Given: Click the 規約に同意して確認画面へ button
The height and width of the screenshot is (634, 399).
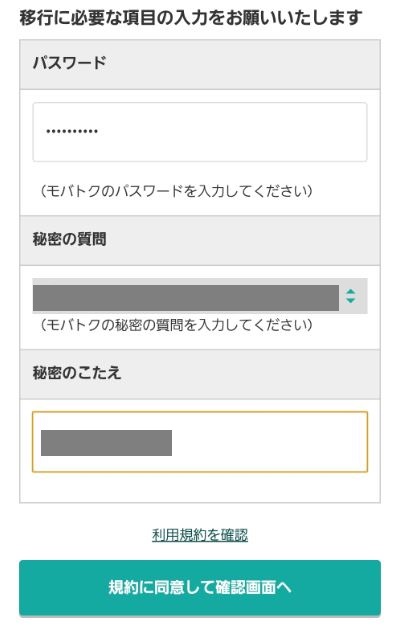Looking at the screenshot, I should click(x=200, y=588).
